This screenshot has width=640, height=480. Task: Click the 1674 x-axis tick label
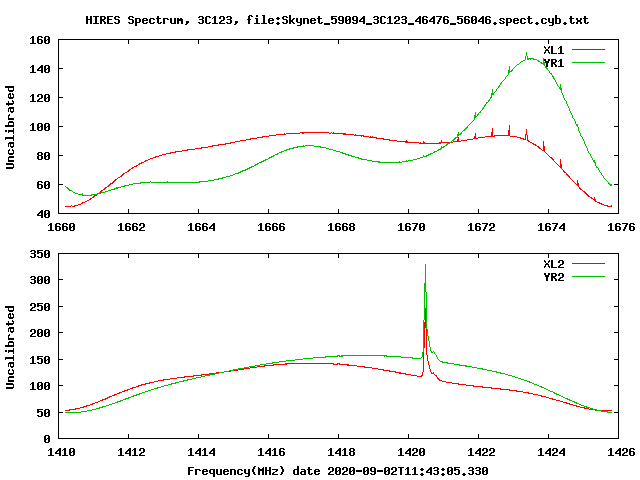(x=551, y=227)
